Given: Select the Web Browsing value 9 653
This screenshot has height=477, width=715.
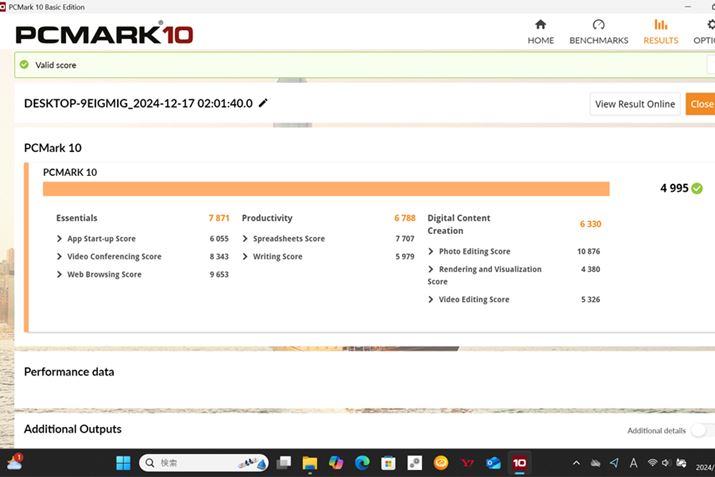Looking at the screenshot, I should (x=219, y=274).
